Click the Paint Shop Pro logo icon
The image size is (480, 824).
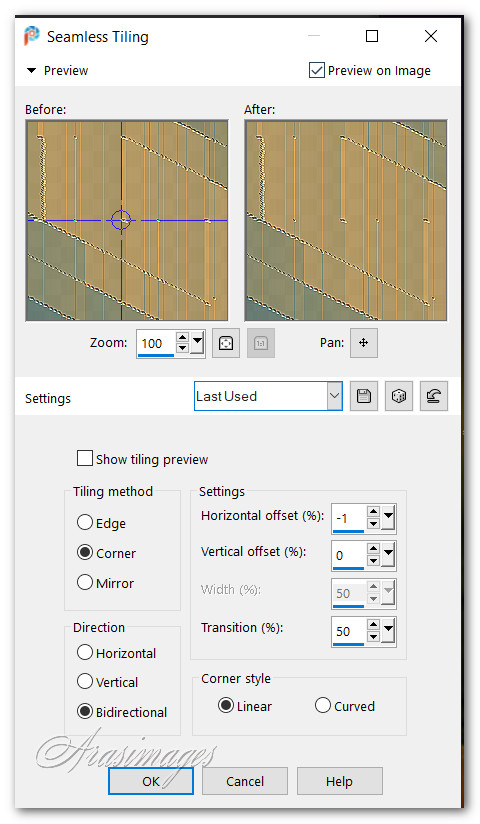32,36
